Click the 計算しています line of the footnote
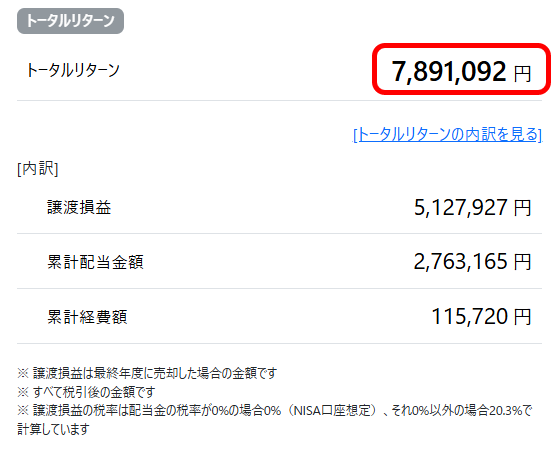Screen dimensions: 551x453 click(x=53, y=429)
